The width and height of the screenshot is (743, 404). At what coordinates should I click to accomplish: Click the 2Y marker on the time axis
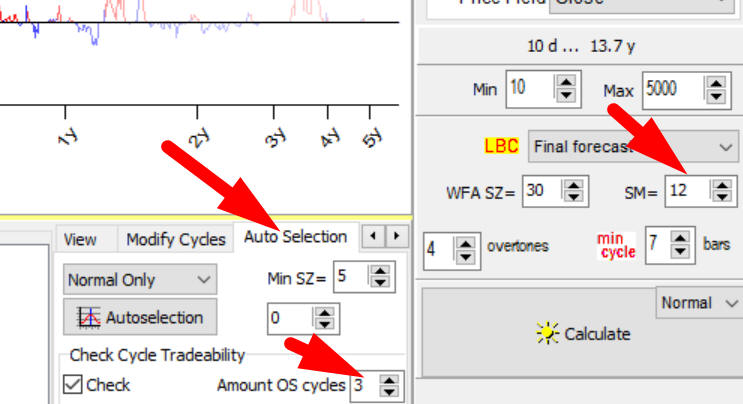[x=199, y=138]
